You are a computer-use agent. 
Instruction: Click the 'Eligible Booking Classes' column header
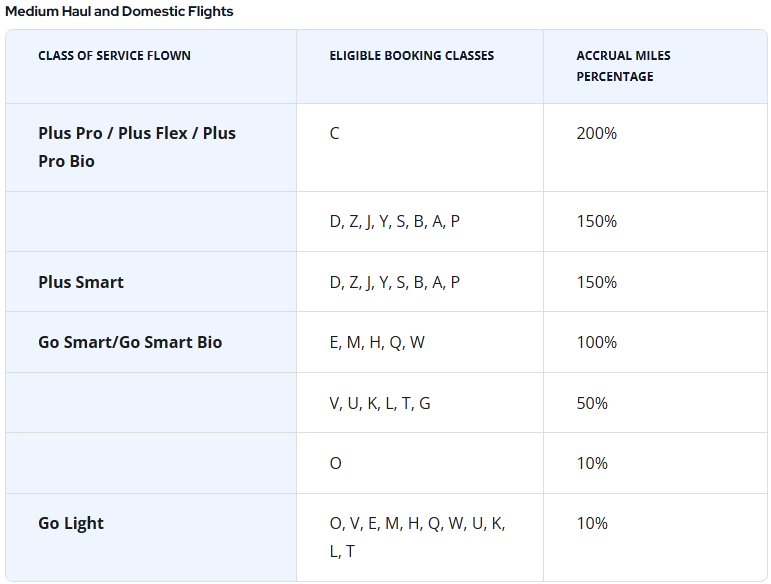point(411,56)
